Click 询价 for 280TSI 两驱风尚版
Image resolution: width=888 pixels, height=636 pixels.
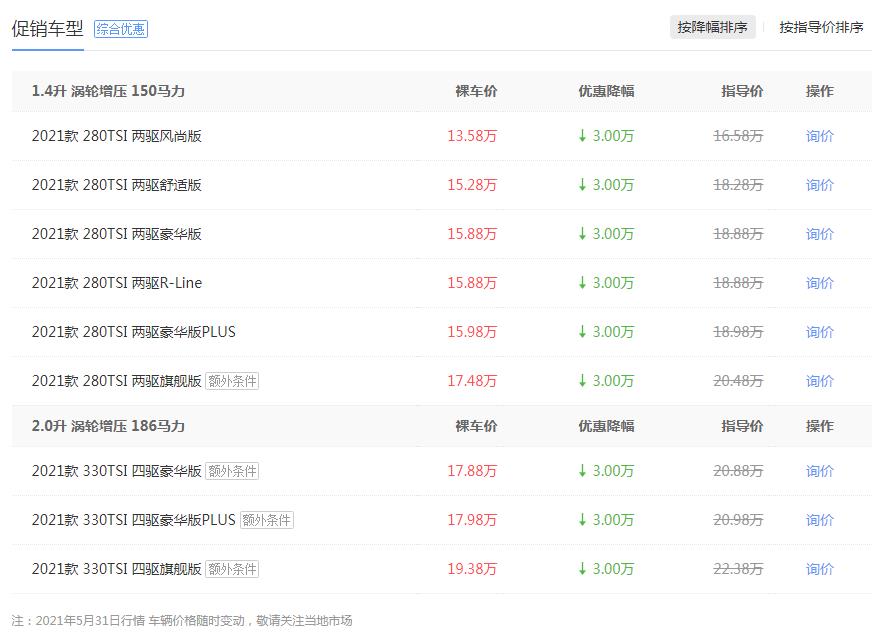(x=819, y=136)
